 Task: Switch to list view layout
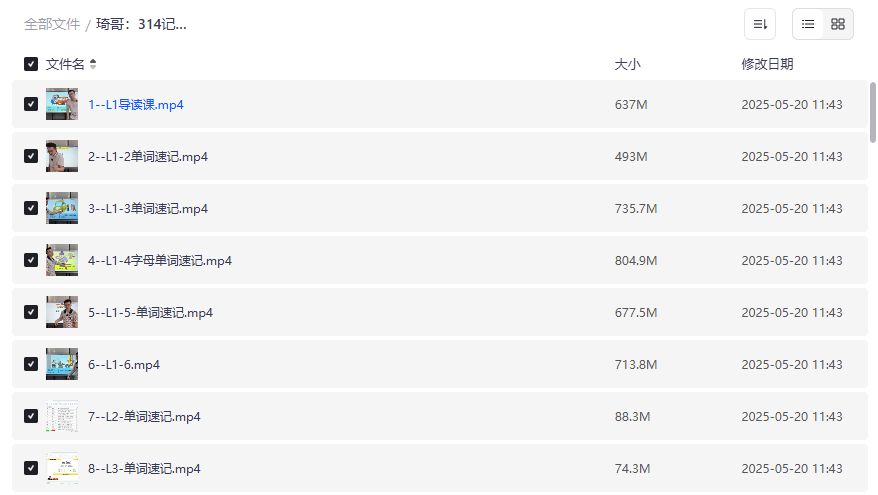[x=808, y=24]
